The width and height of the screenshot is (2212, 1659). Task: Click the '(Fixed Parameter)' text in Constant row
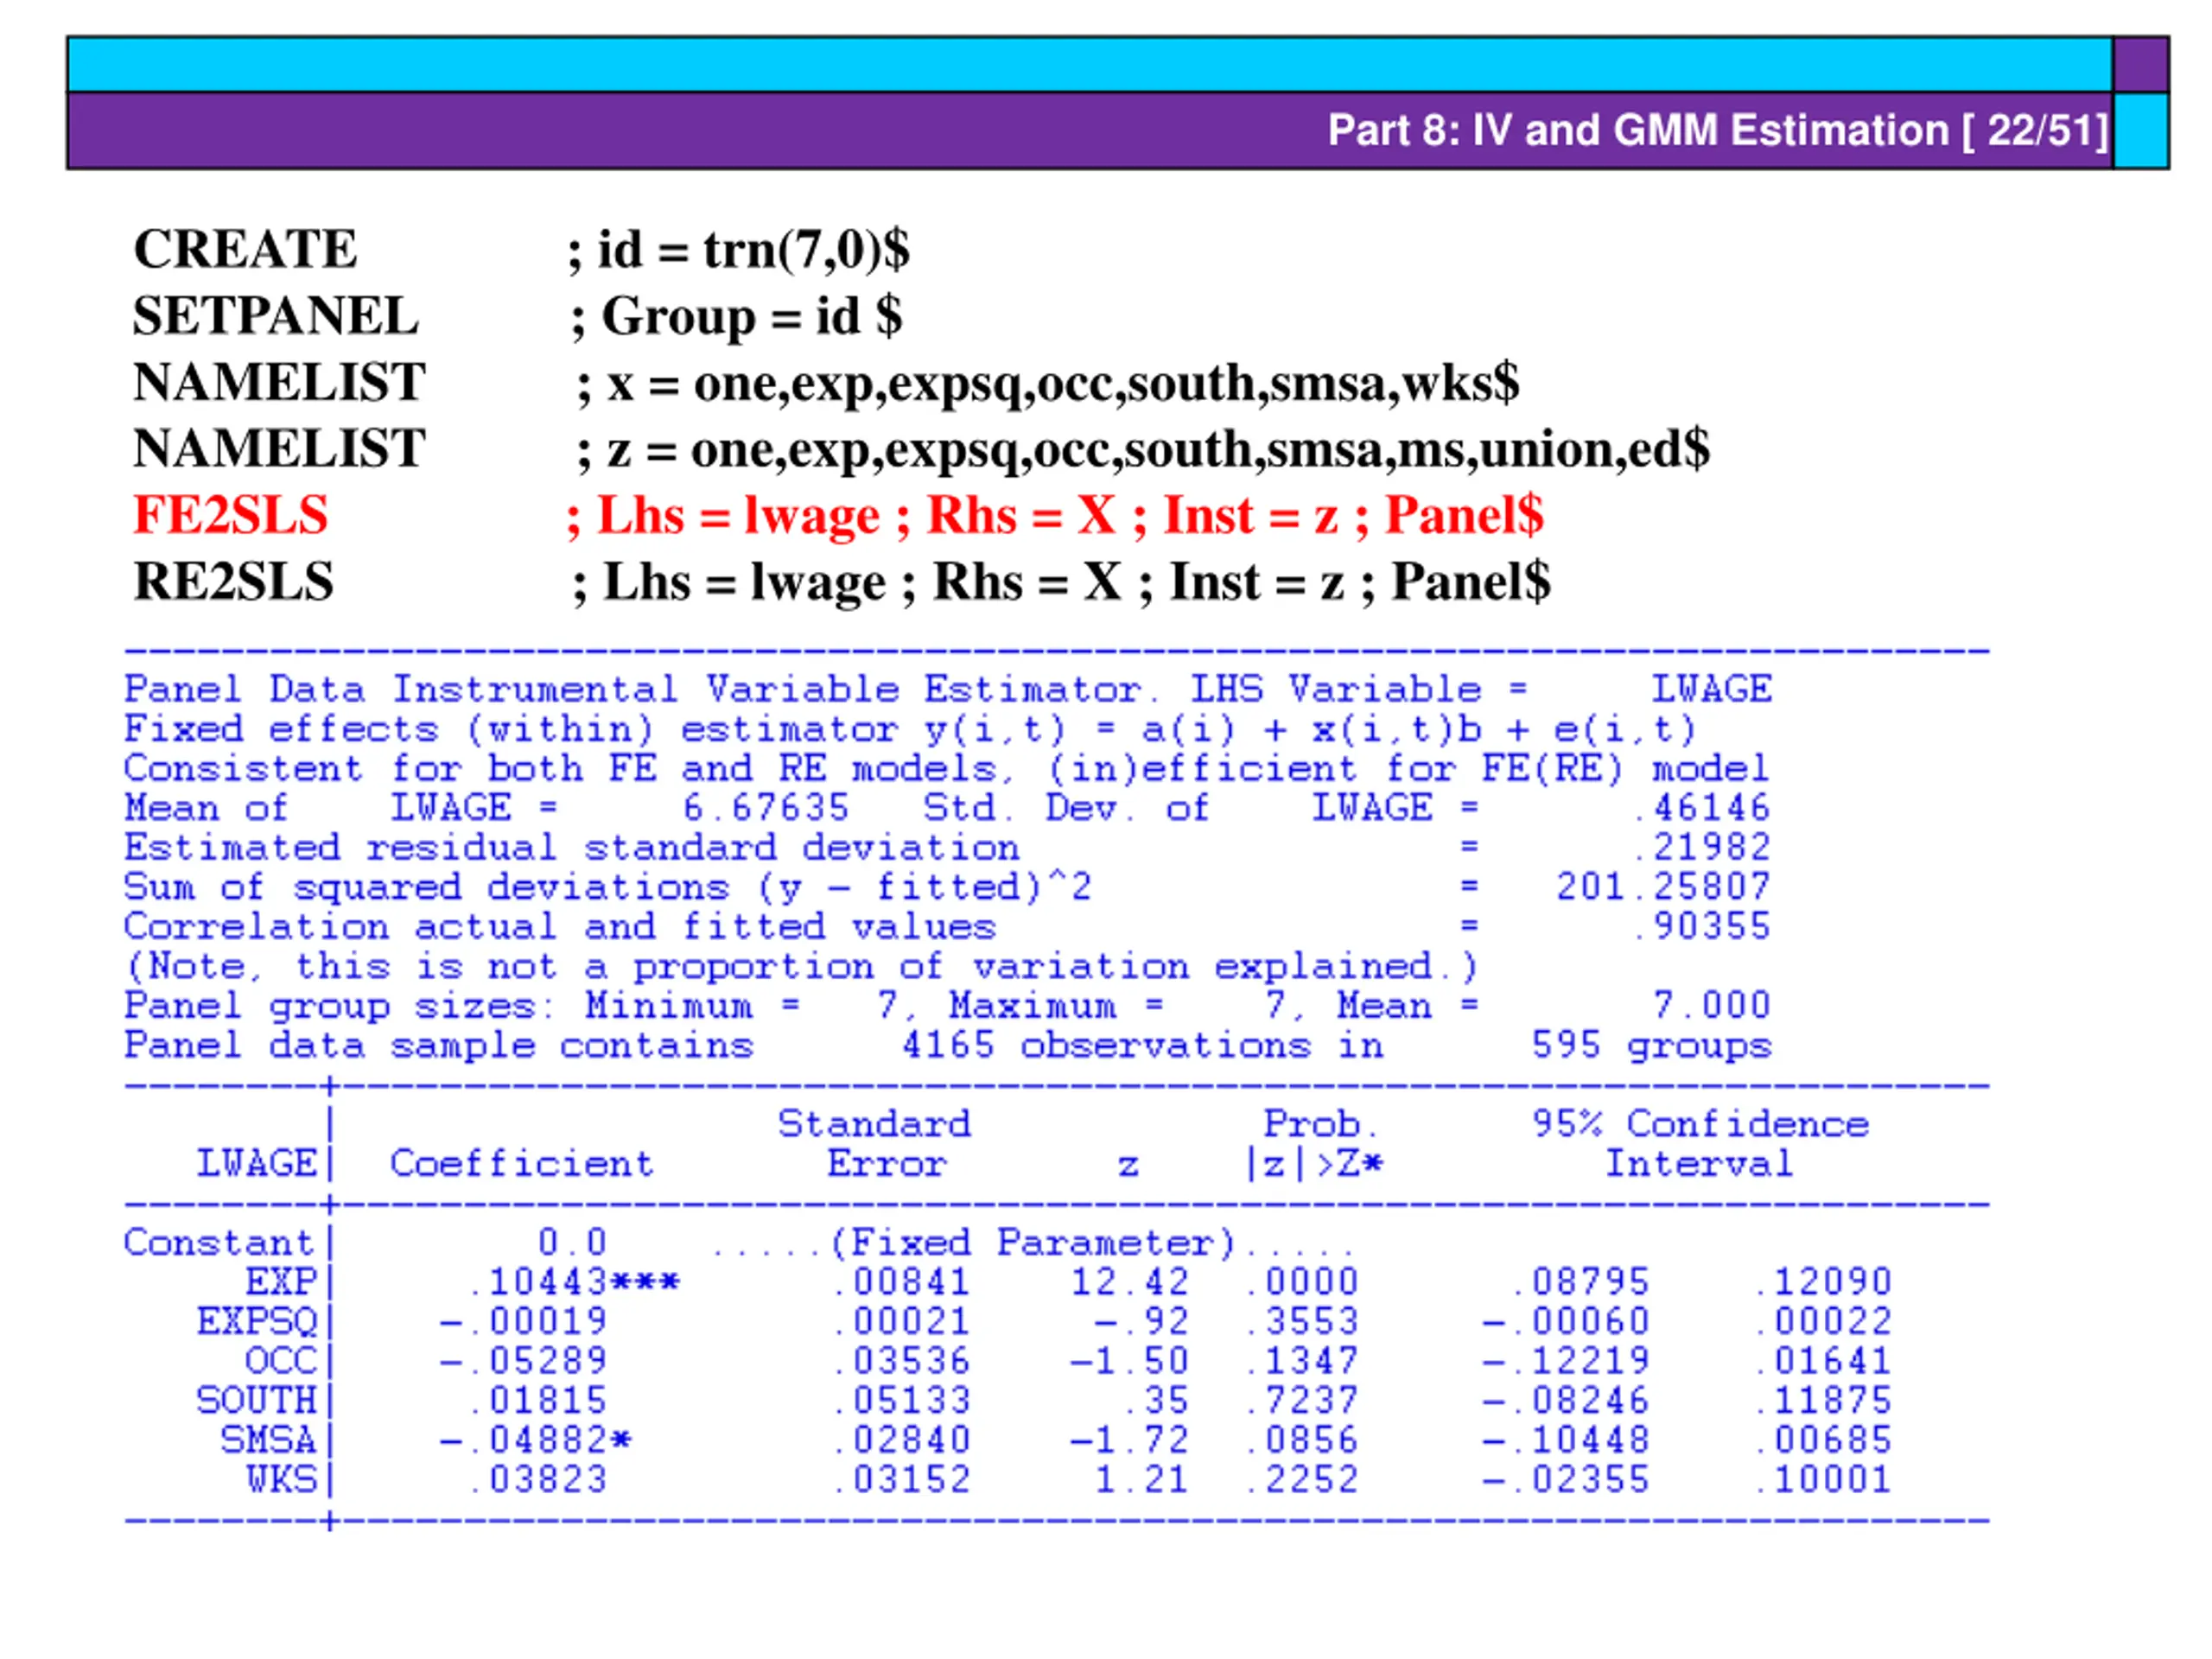pyautogui.click(x=1033, y=1243)
